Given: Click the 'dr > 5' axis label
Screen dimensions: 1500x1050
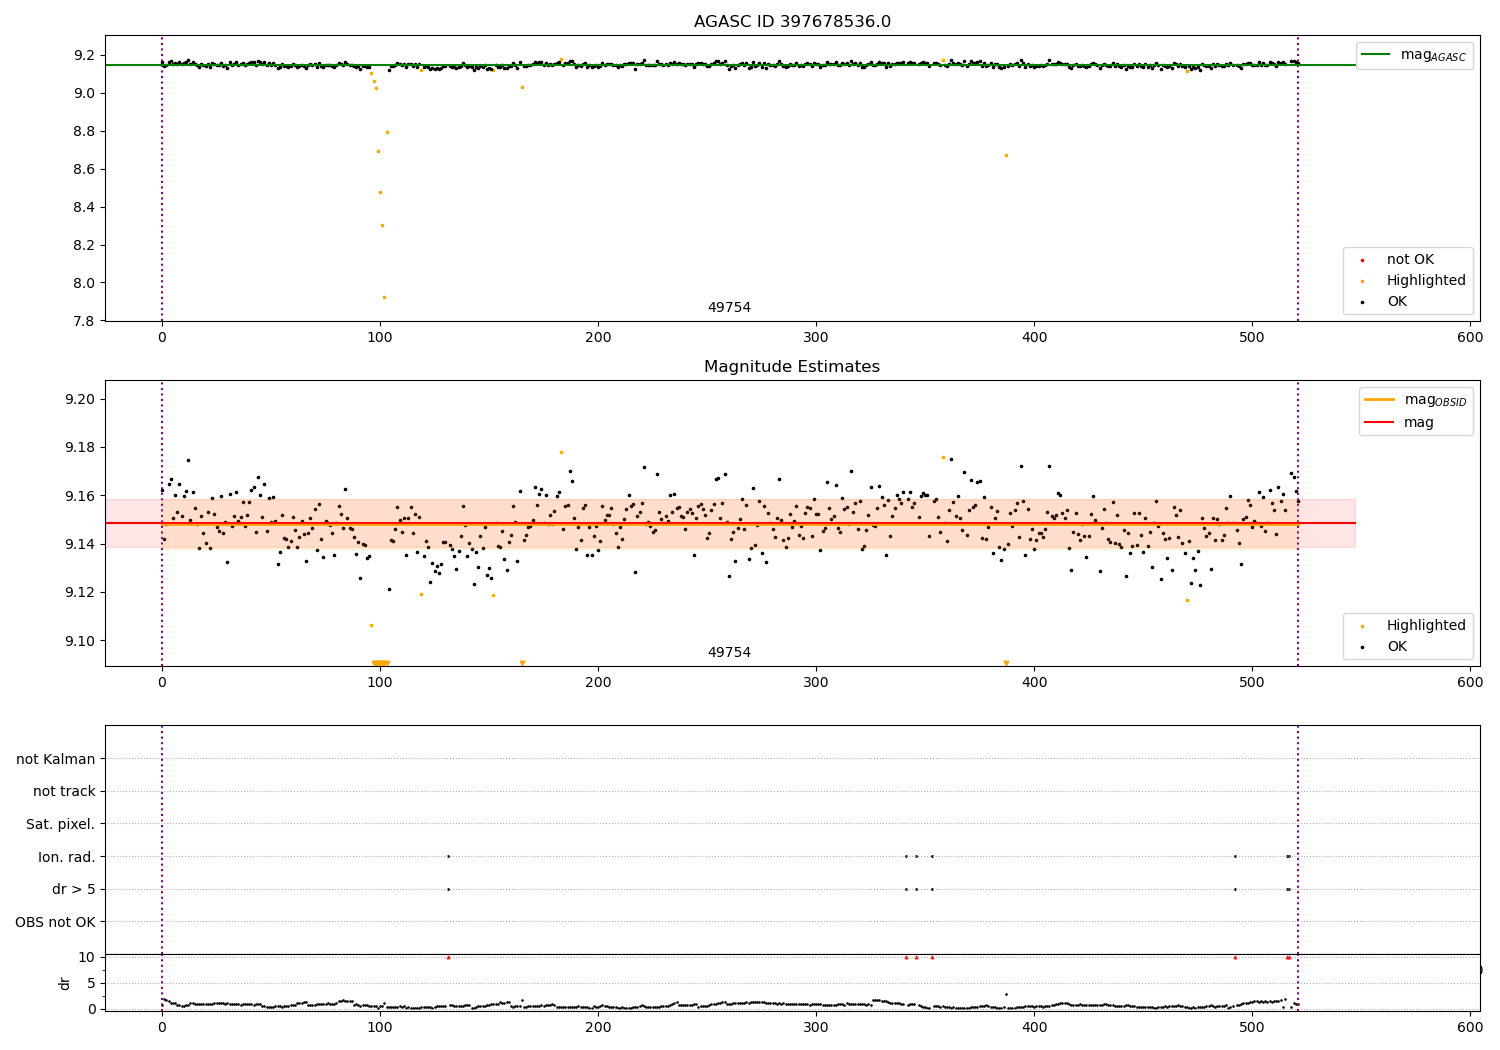Looking at the screenshot, I should 74,889.
